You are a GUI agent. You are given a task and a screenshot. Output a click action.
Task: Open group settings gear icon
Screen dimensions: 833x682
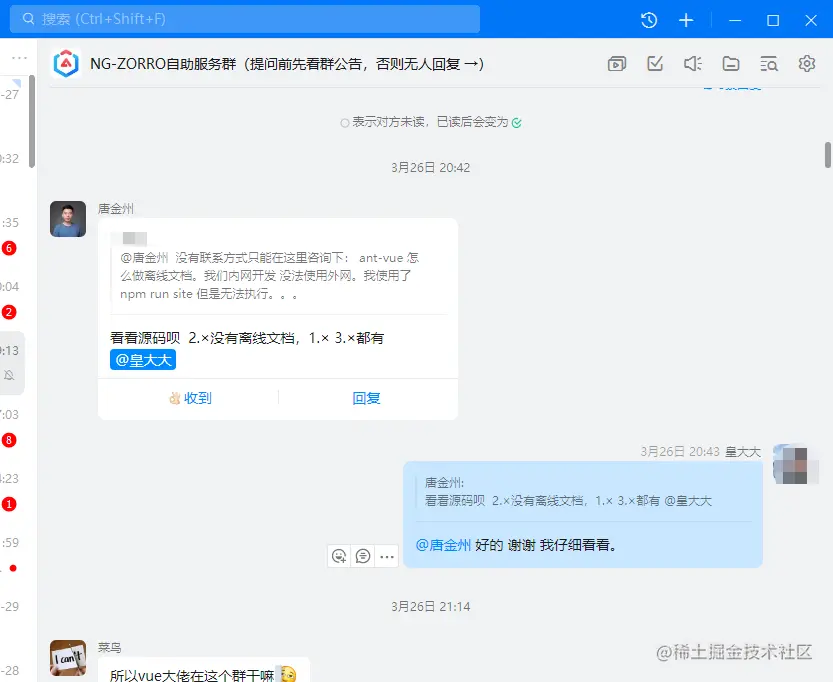tap(806, 63)
